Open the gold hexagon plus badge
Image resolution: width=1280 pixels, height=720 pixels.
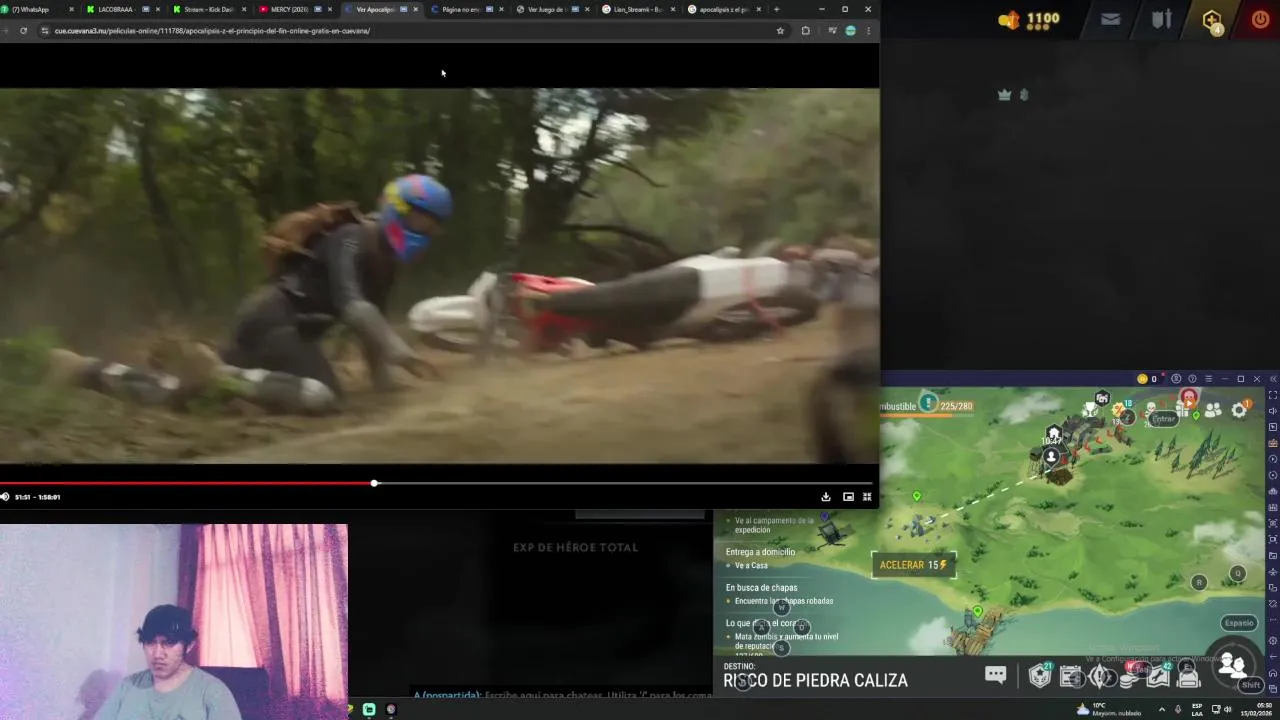coord(1212,20)
